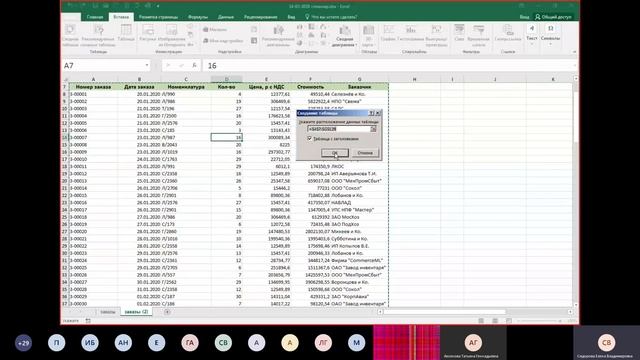Image resolution: width=640 pixels, height=360 pixels.
Task: Click the Магазин add-ins button
Action: (215, 29)
